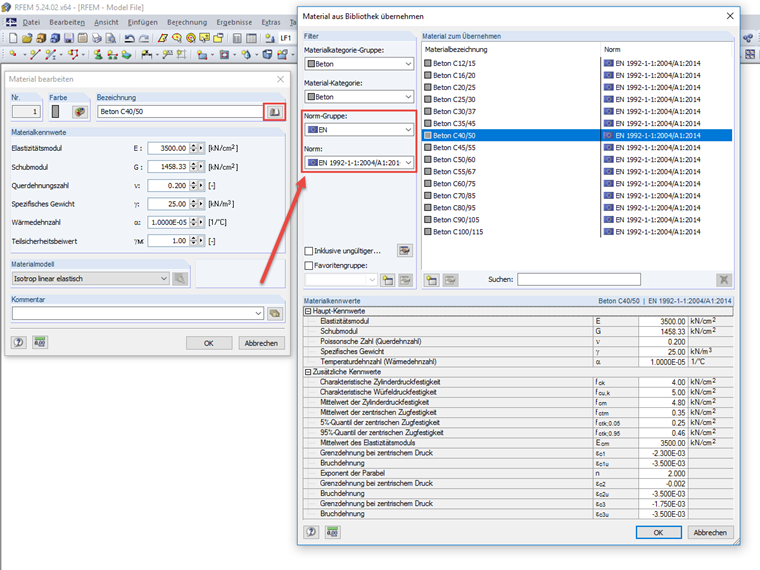Click the Bezeichnung field Beton C40/50

[180, 111]
